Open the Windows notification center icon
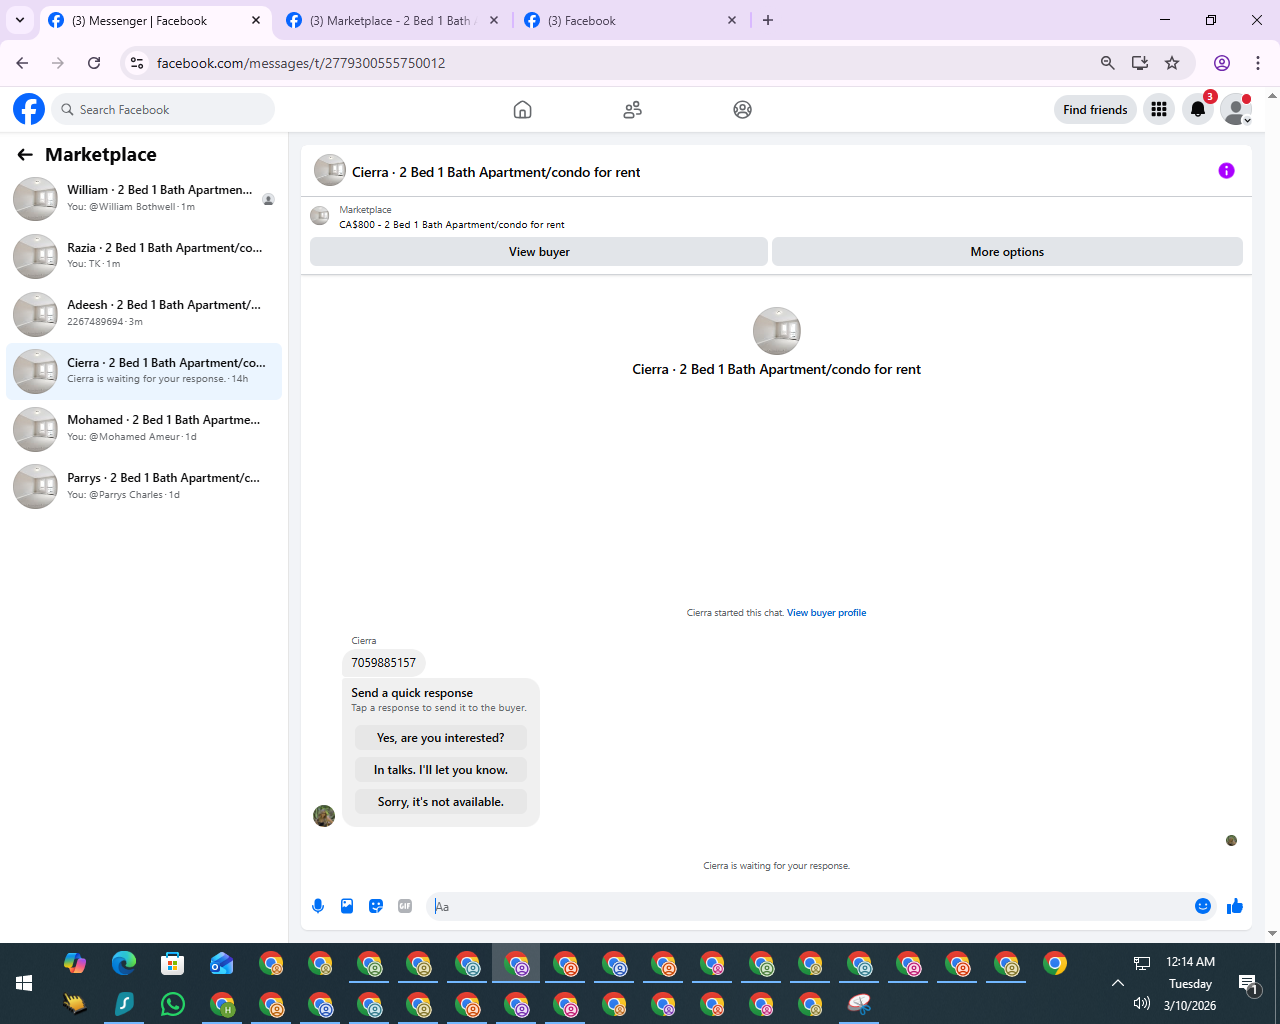 pyautogui.click(x=1248, y=985)
